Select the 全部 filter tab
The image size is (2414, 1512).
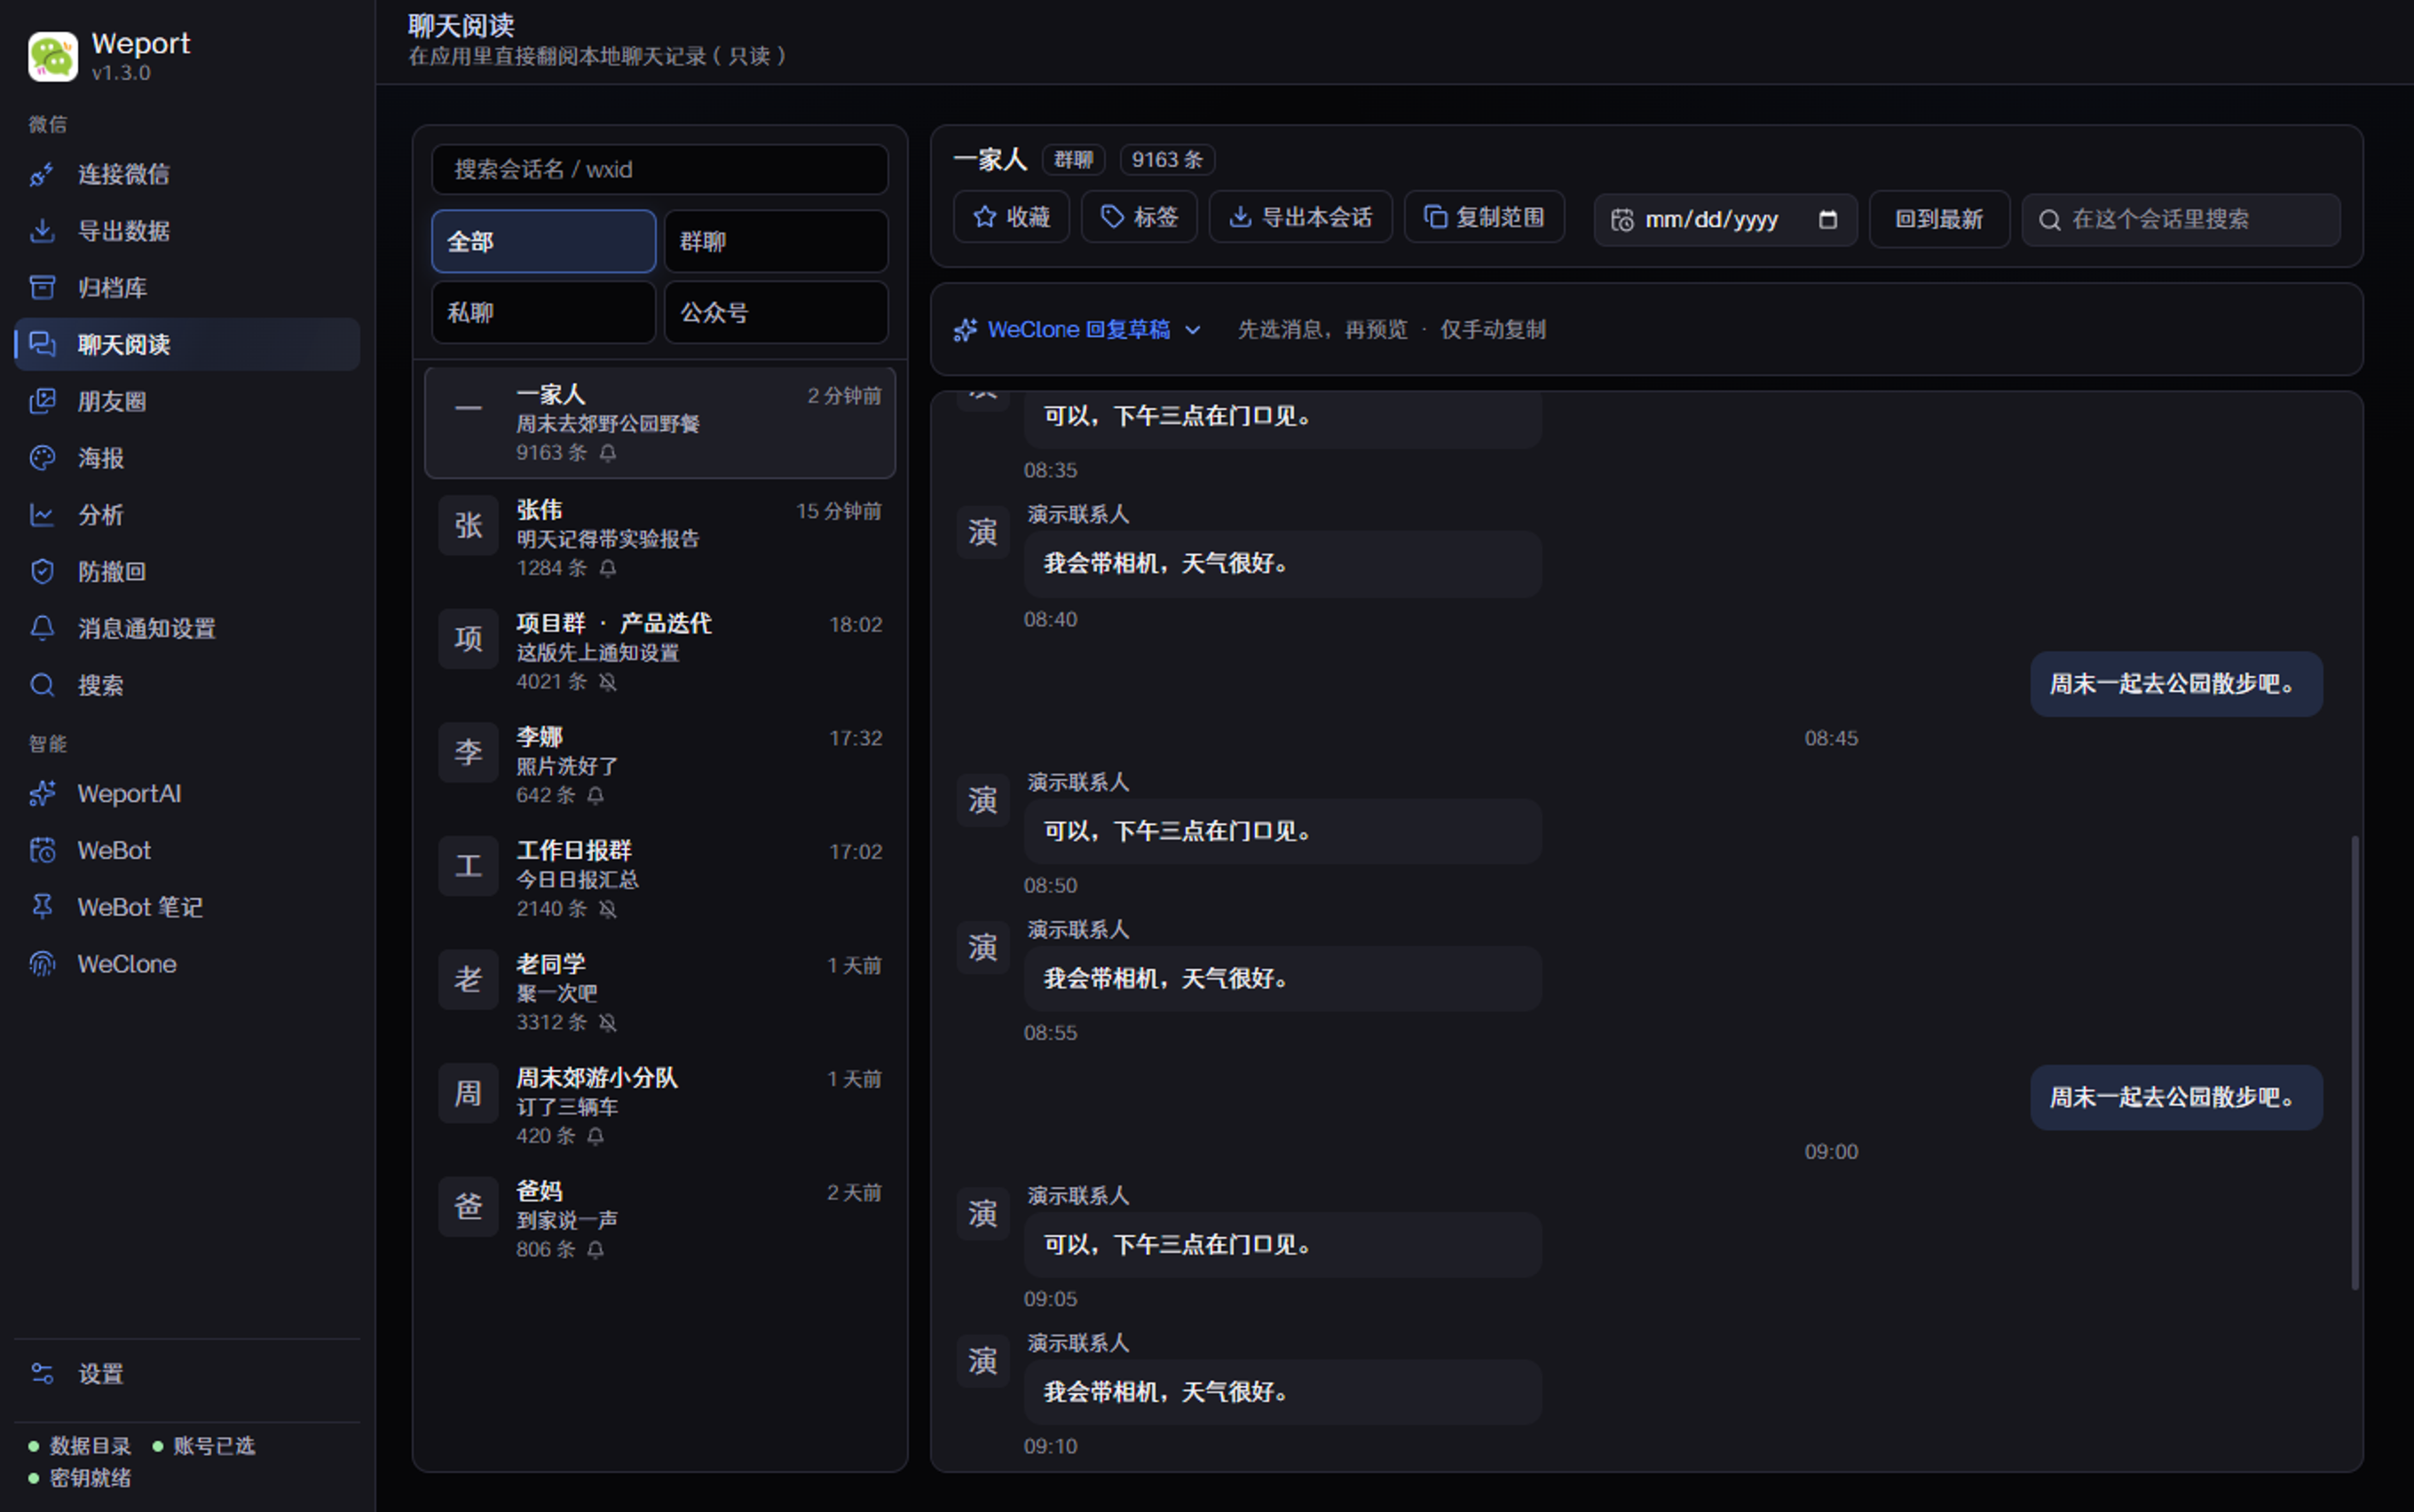coord(544,241)
